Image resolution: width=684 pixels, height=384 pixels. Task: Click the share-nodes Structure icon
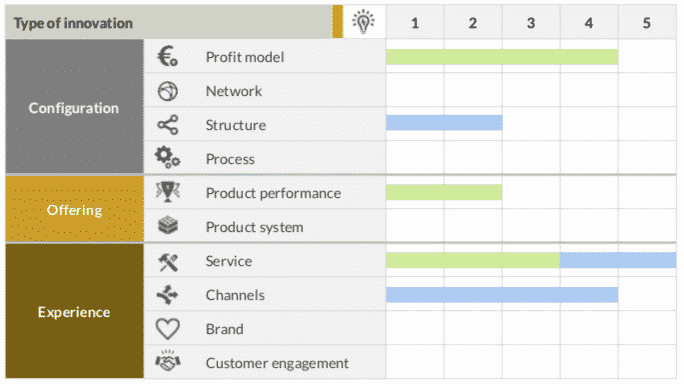(168, 125)
